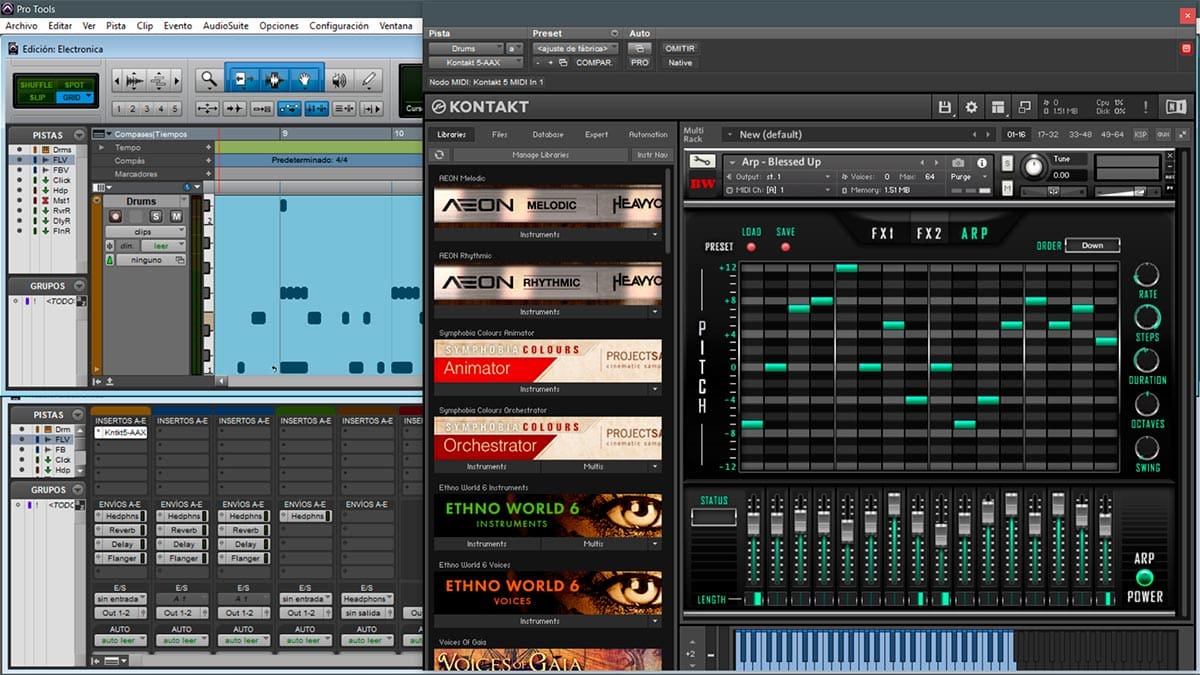Toggle the instrument M mute button in Kontakt
The image size is (1200, 675).
[1006, 187]
